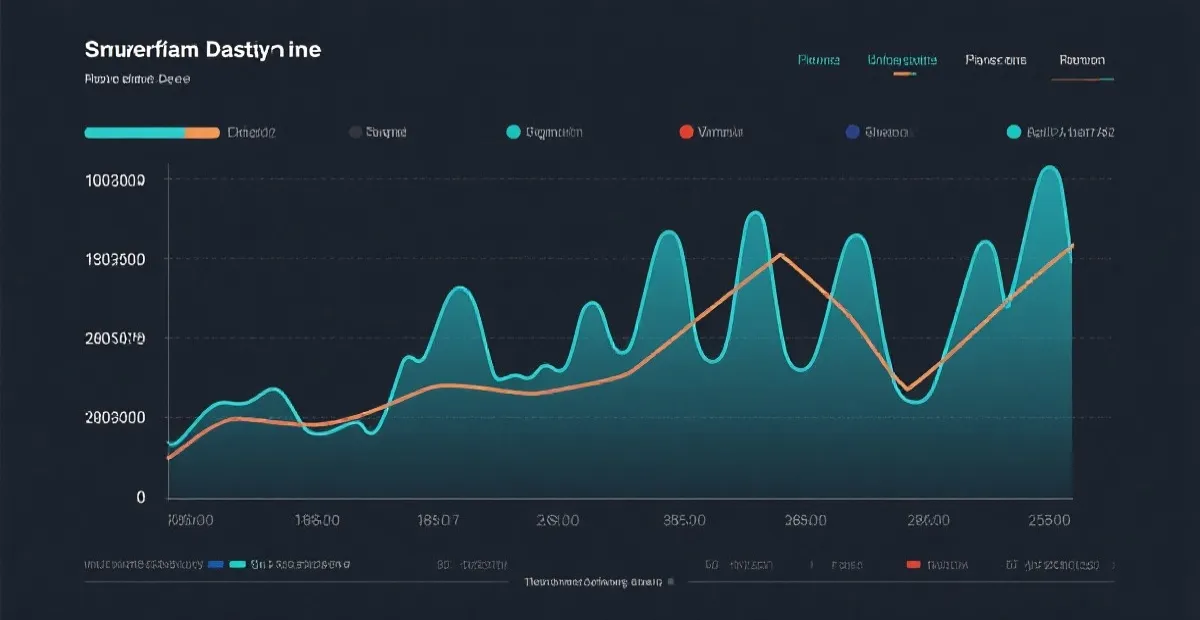The width and height of the screenshot is (1200, 620).
Task: Open the last tab with the long underline
Action: [1082, 60]
